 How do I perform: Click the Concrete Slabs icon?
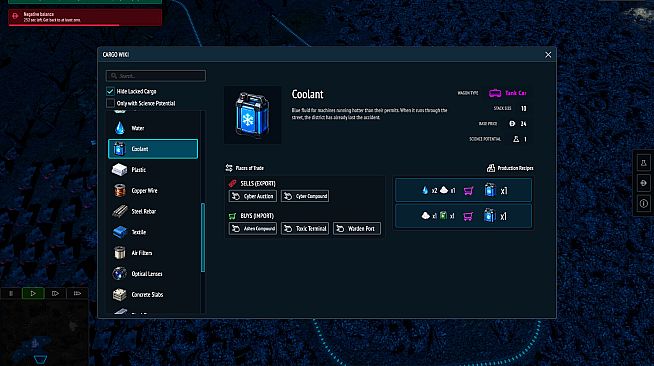coord(120,294)
